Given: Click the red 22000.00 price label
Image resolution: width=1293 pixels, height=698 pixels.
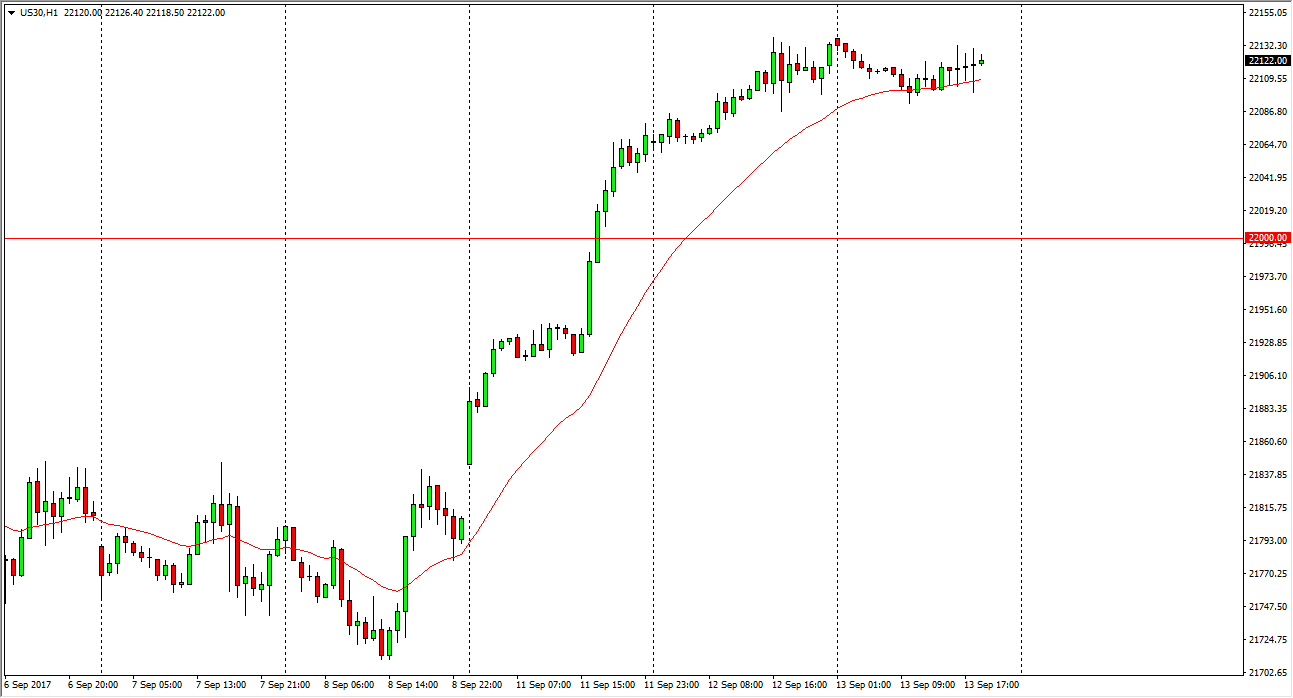Looking at the screenshot, I should pyautogui.click(x=1267, y=238).
